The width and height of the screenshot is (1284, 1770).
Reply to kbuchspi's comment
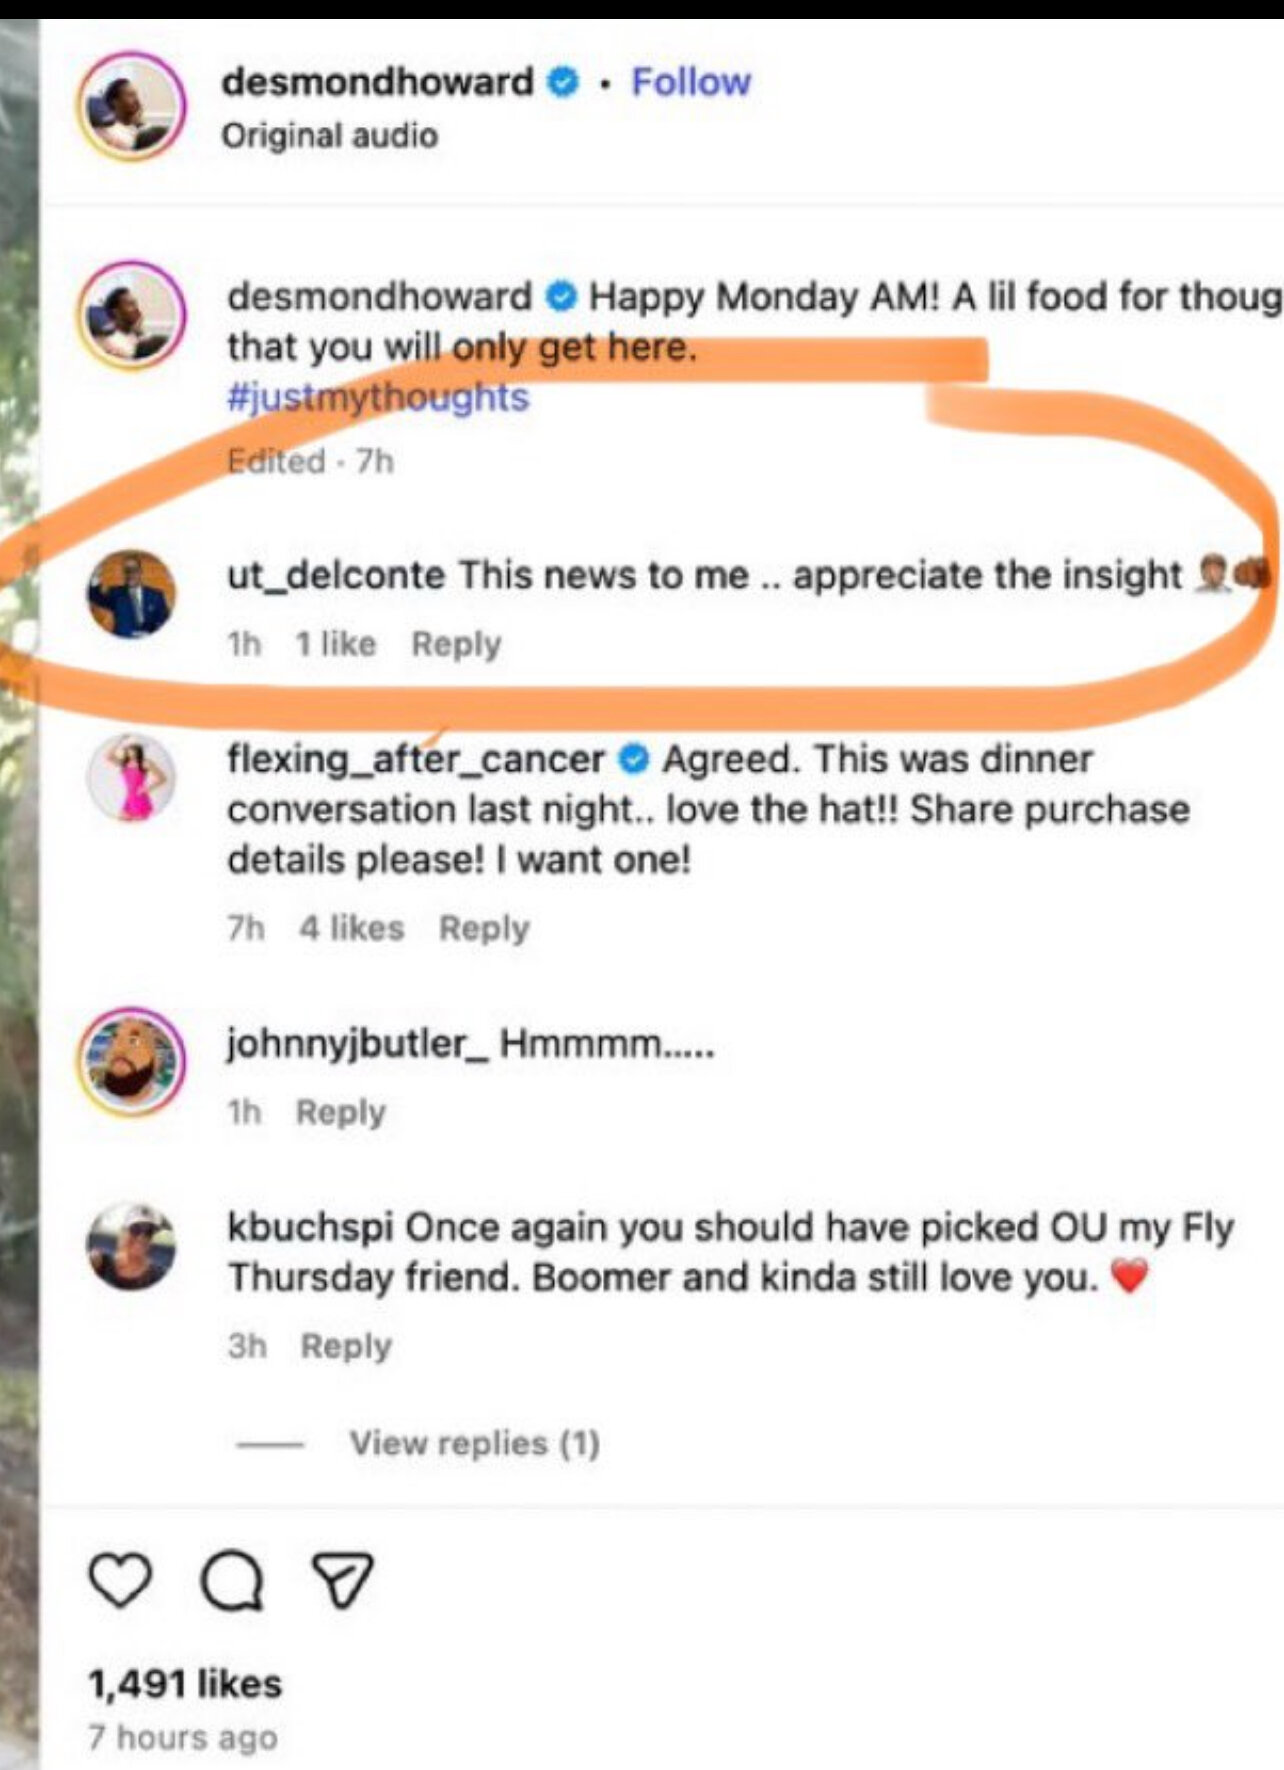click(346, 1346)
